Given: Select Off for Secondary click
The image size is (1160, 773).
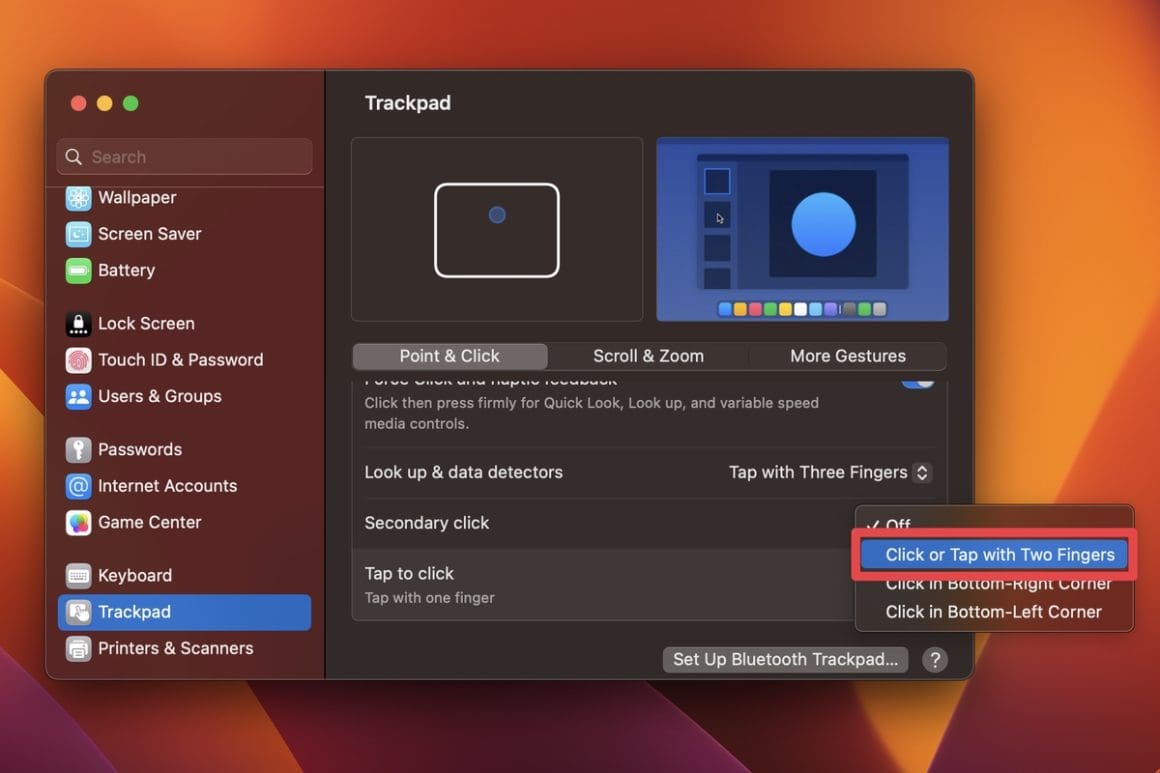Looking at the screenshot, I should [897, 525].
